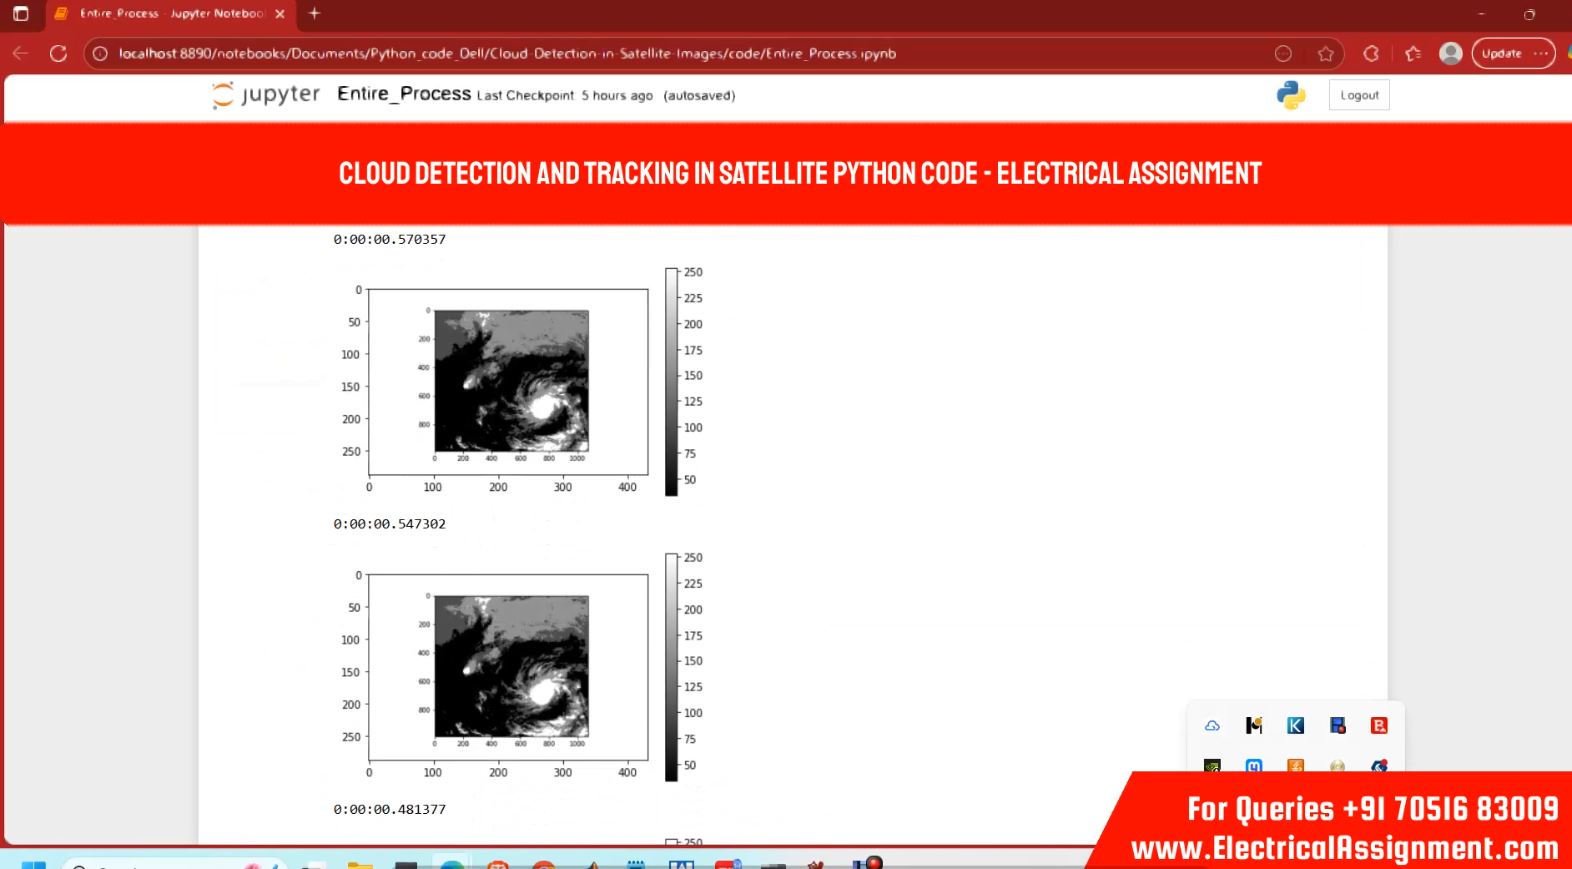The width and height of the screenshot is (1572, 869).
Task: Select the Entire_Process Jupyter Notebook tab
Action: pyautogui.click(x=170, y=14)
